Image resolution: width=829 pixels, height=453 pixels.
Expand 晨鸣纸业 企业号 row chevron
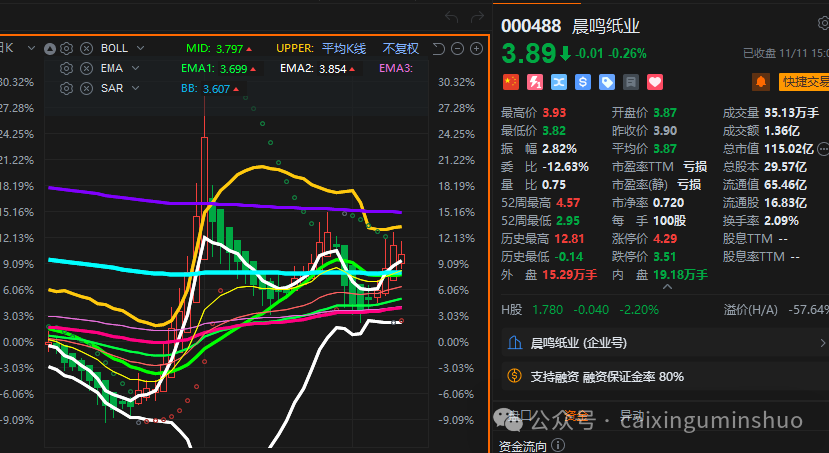[823, 343]
